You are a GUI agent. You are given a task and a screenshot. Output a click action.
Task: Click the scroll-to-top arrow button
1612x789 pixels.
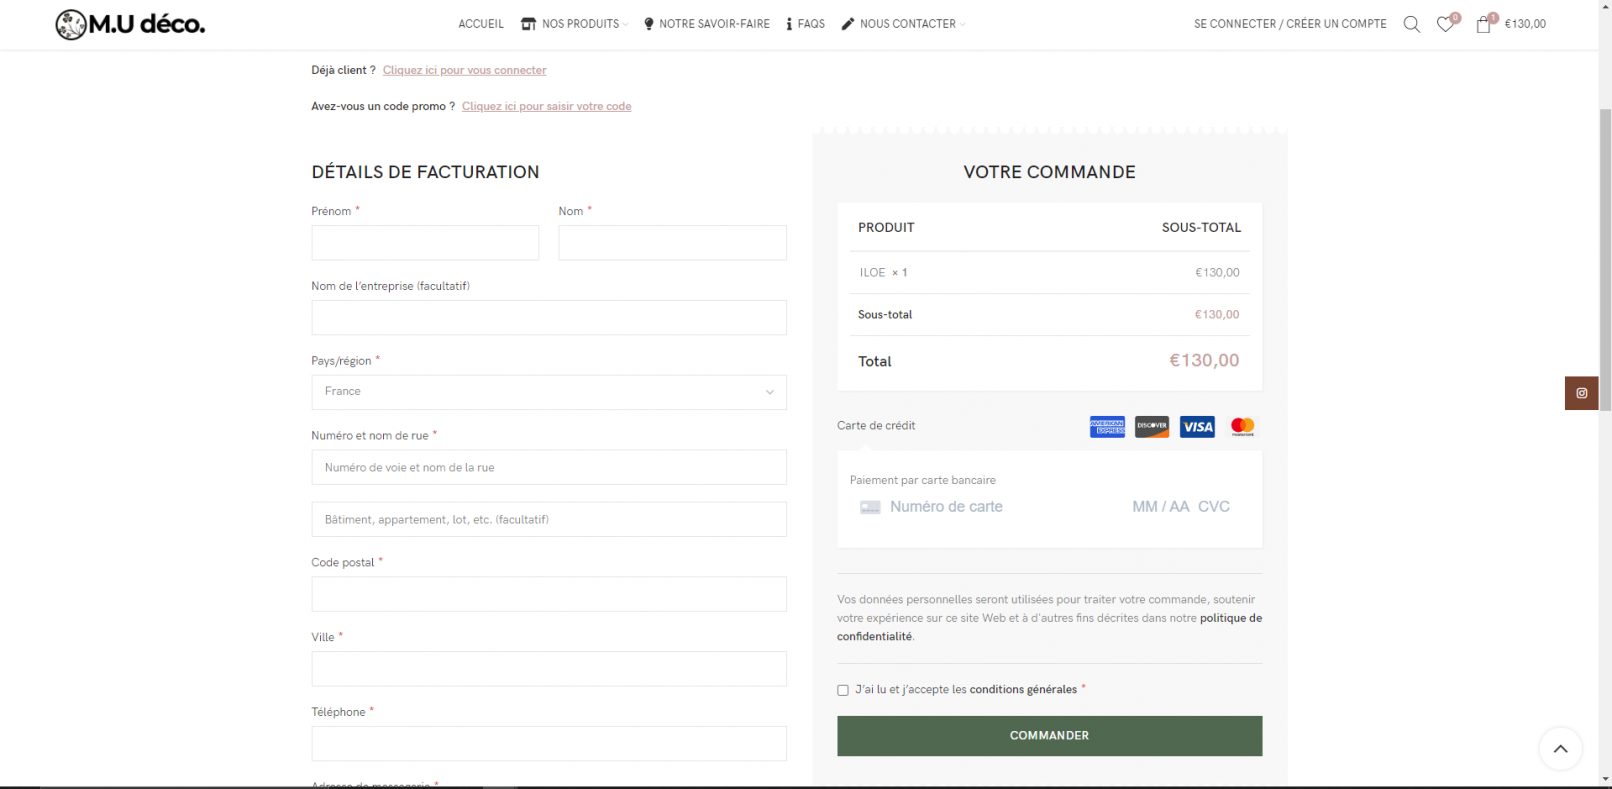point(1560,748)
